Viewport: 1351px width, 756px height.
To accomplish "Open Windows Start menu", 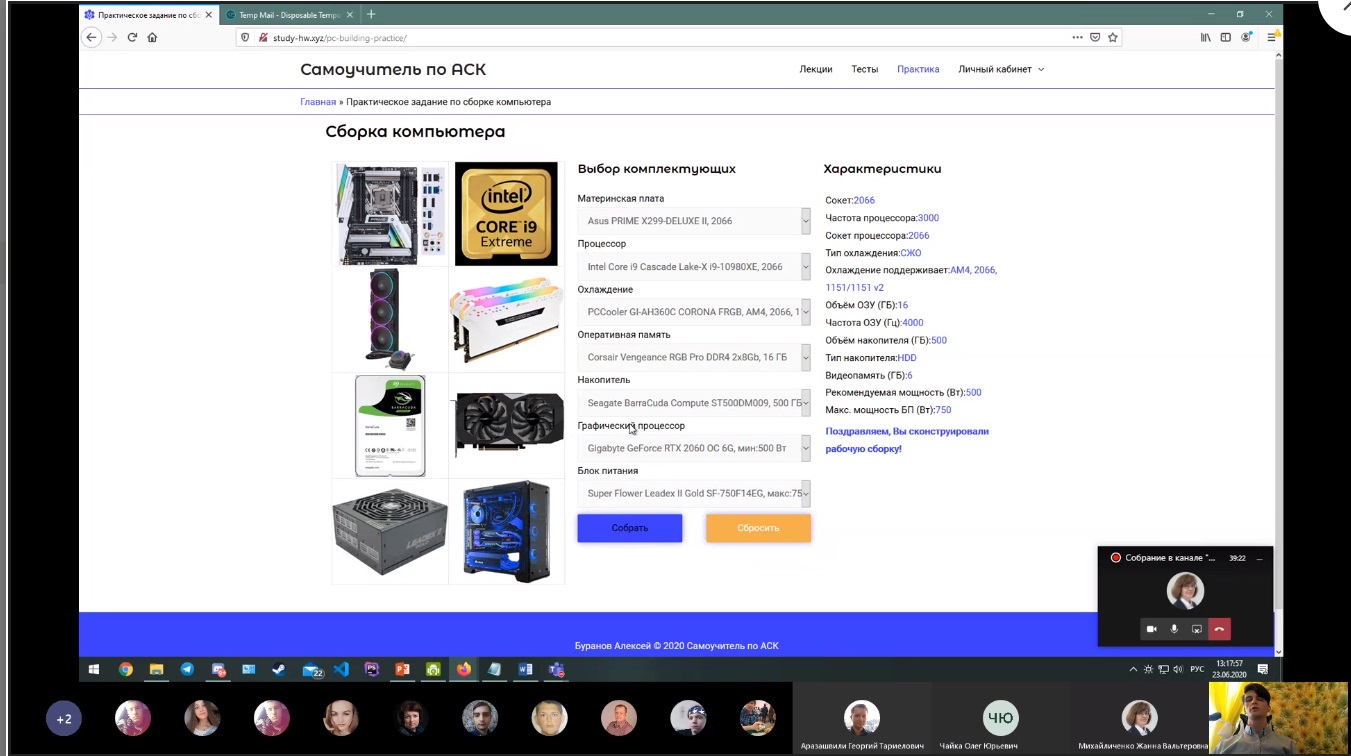I will [94, 670].
